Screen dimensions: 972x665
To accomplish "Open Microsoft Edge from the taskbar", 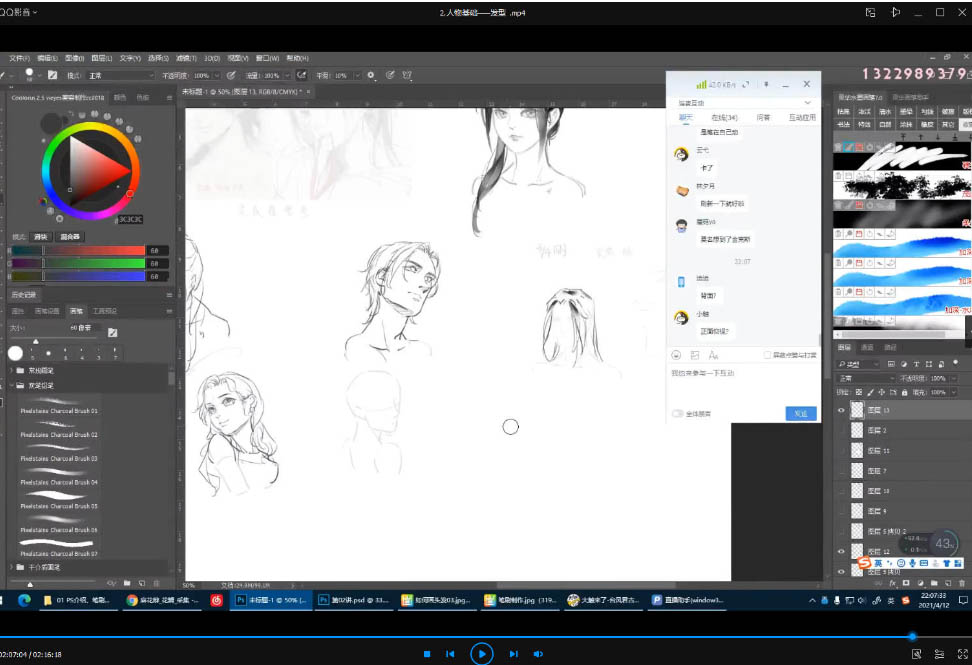I will coord(24,600).
